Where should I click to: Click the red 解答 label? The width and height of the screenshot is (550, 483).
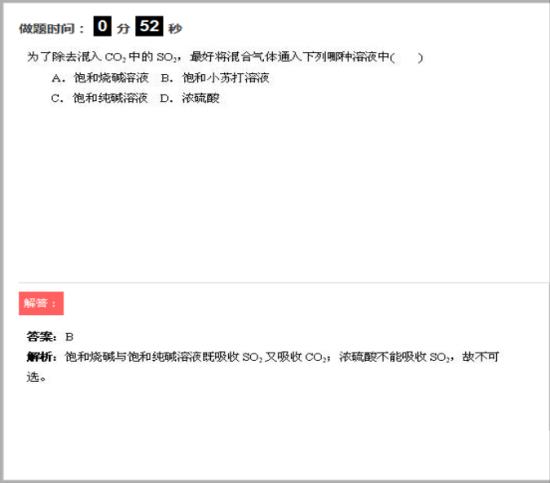pos(41,303)
